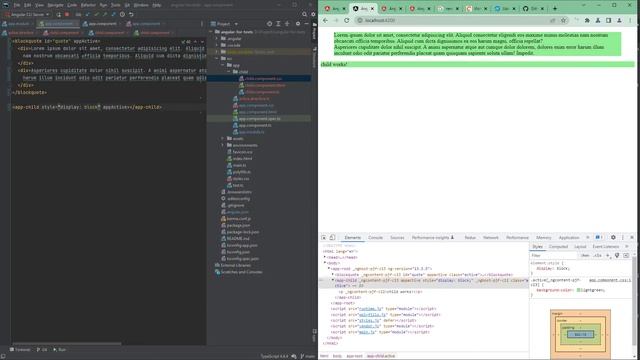Switch to the Network tab in DevTools
This screenshot has width=640, height=360.
click(x=491, y=238)
